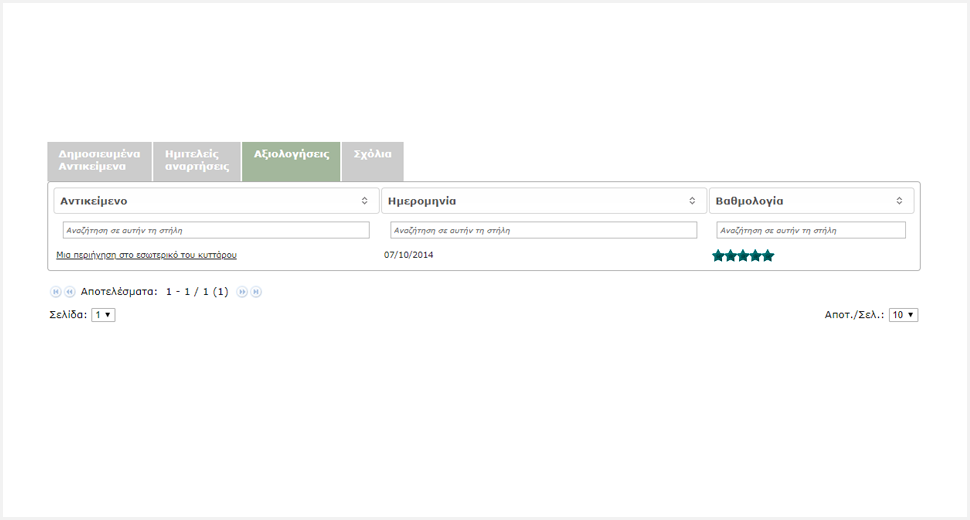Screen dimensions: 970x520
Task: Click the Αντικείμενο column search field
Action: (216, 230)
